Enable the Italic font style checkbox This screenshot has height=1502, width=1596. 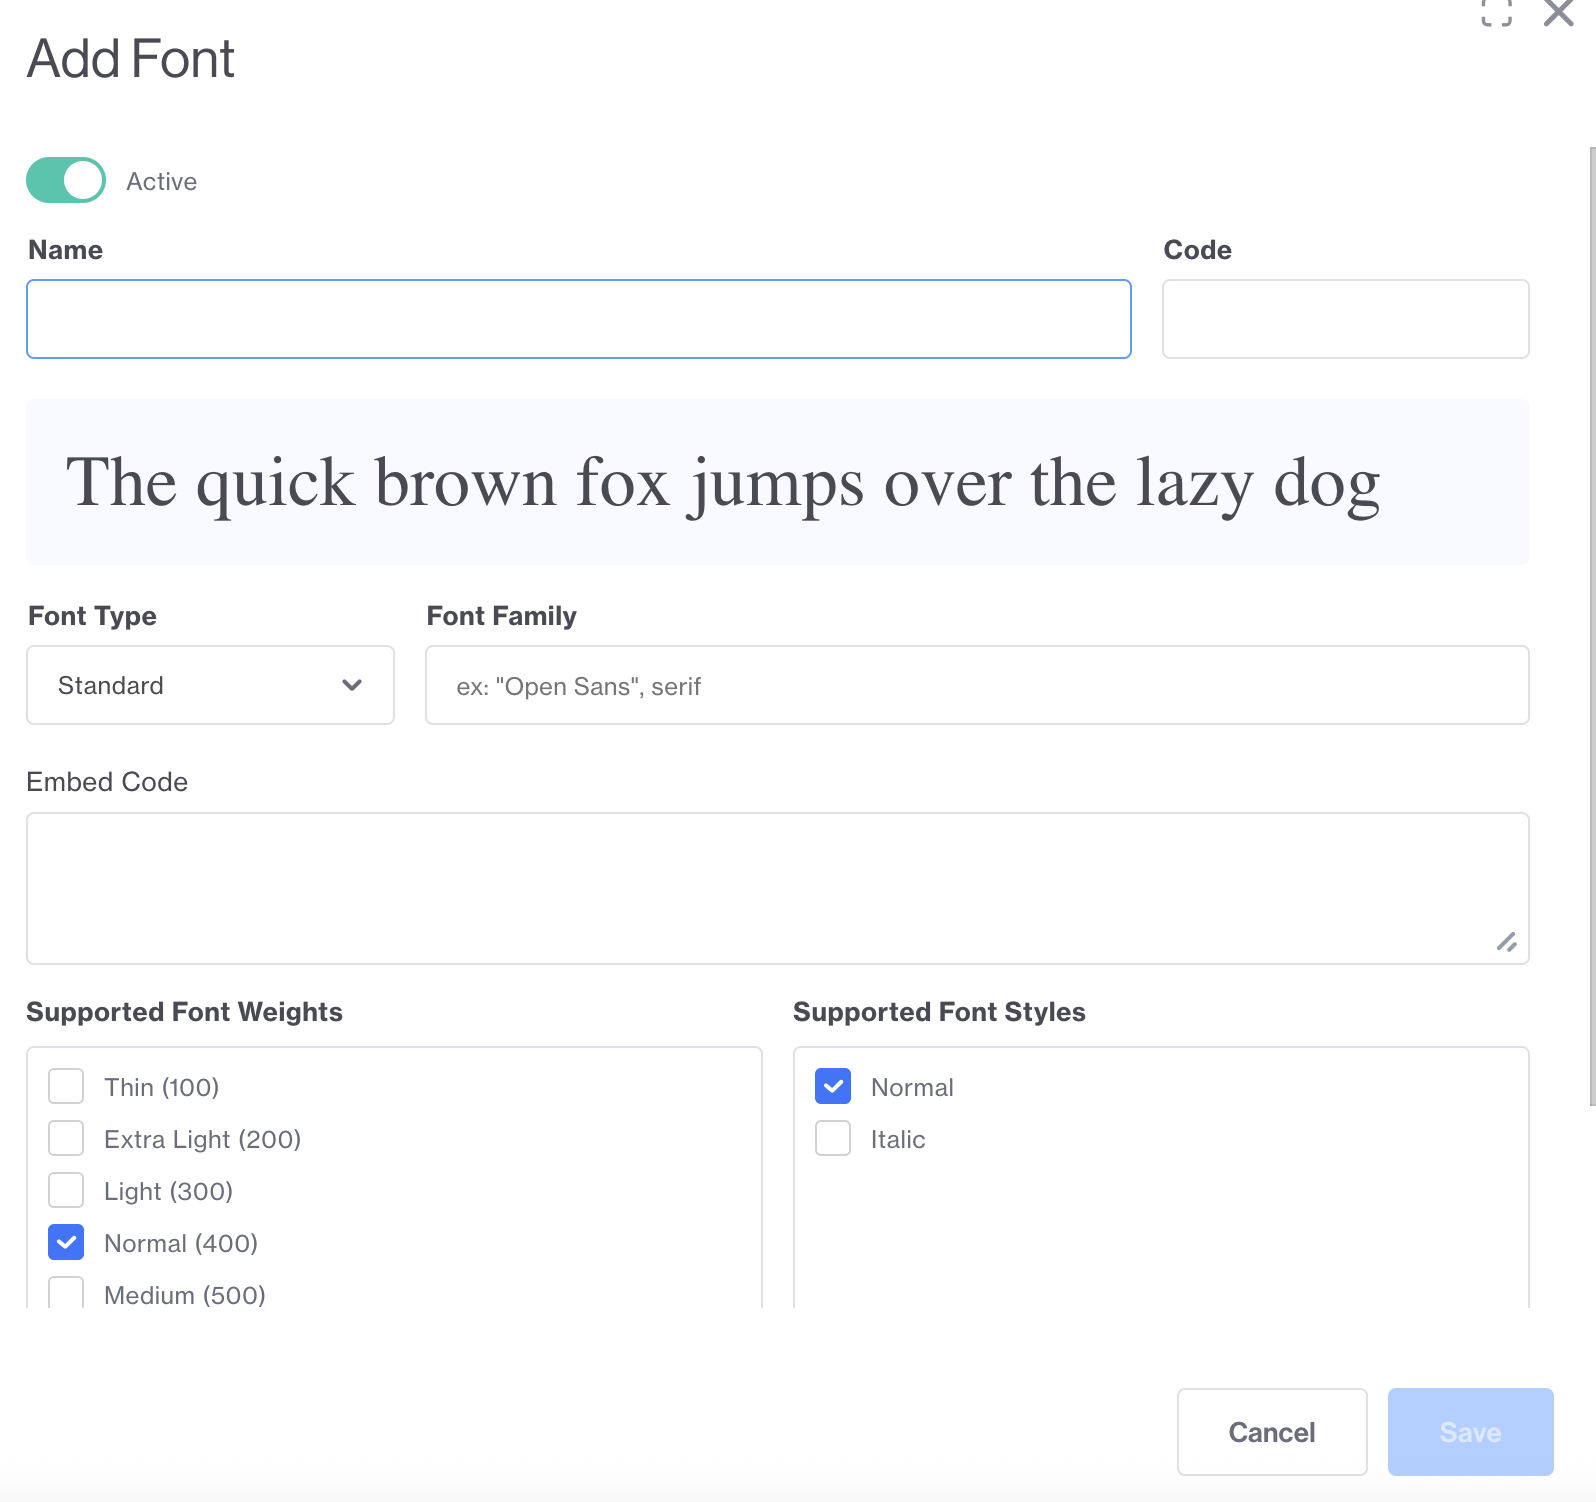pyautogui.click(x=833, y=1138)
